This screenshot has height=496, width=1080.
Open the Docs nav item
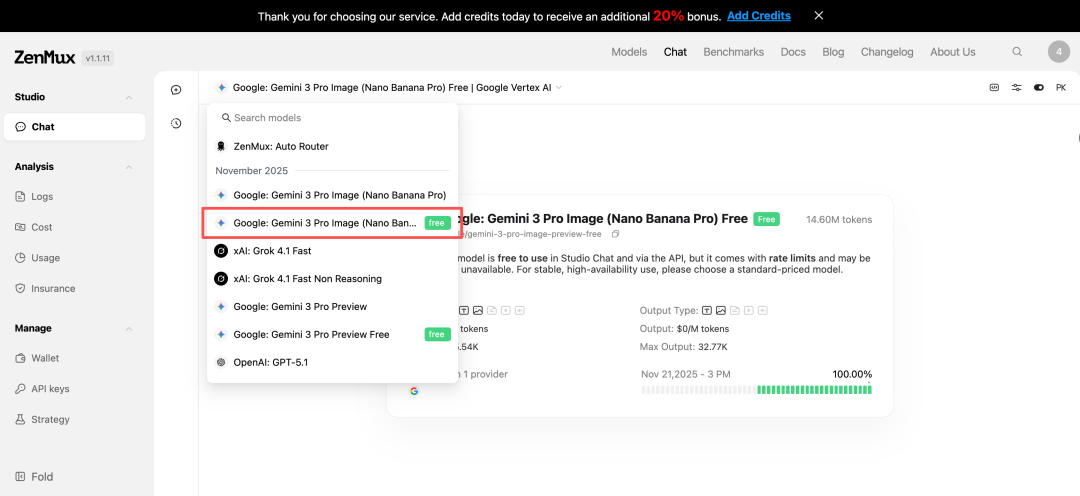(x=793, y=52)
